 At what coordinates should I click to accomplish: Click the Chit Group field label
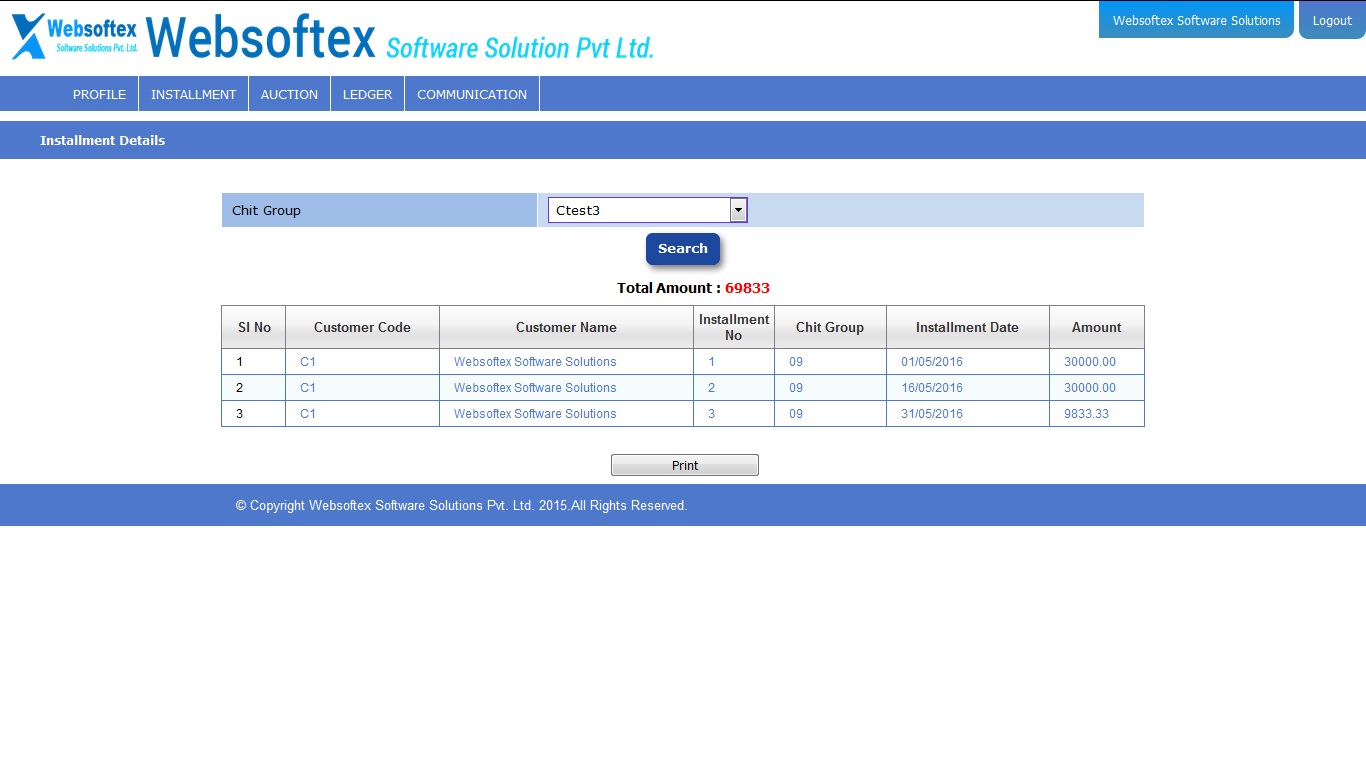(266, 211)
